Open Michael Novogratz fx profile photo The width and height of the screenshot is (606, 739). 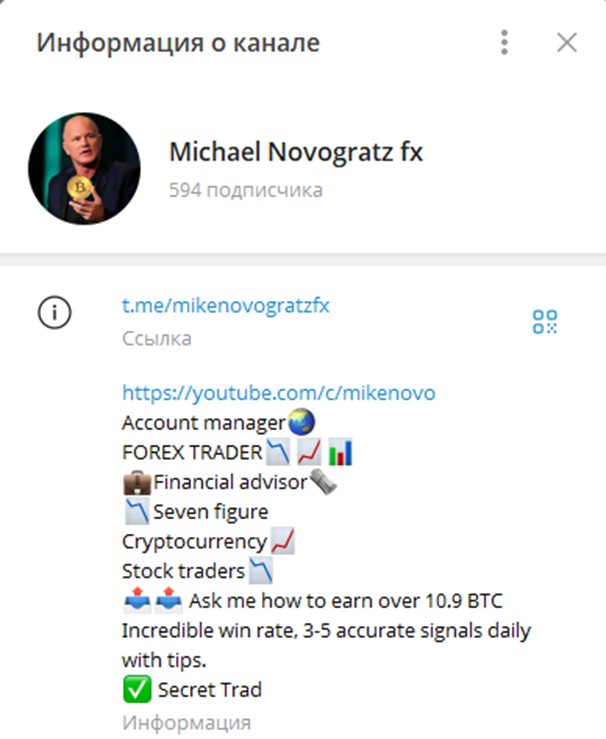click(x=84, y=168)
